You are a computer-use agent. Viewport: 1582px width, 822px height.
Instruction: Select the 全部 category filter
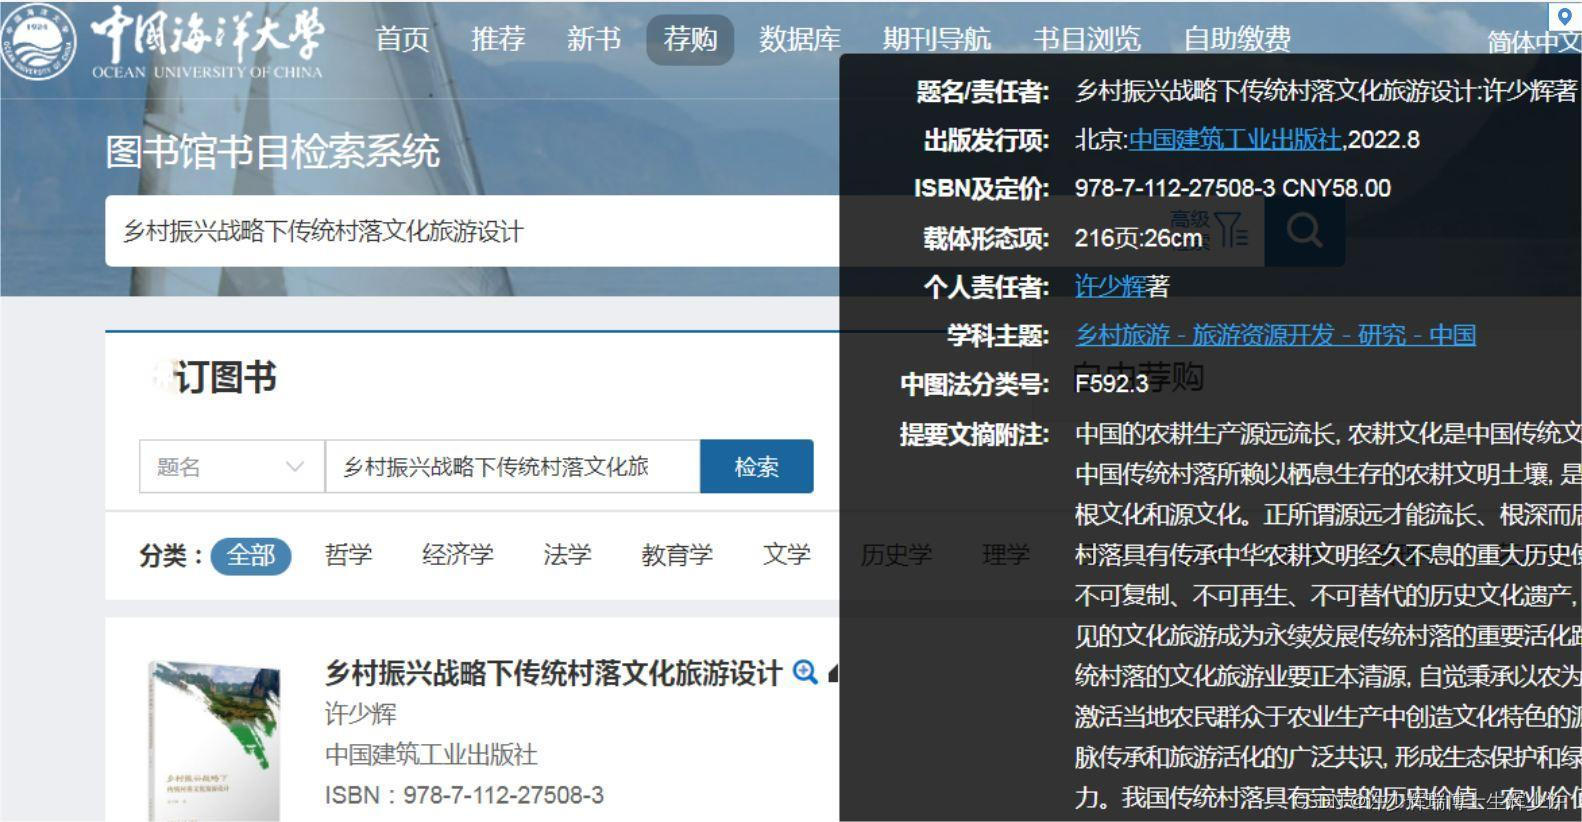(x=250, y=555)
